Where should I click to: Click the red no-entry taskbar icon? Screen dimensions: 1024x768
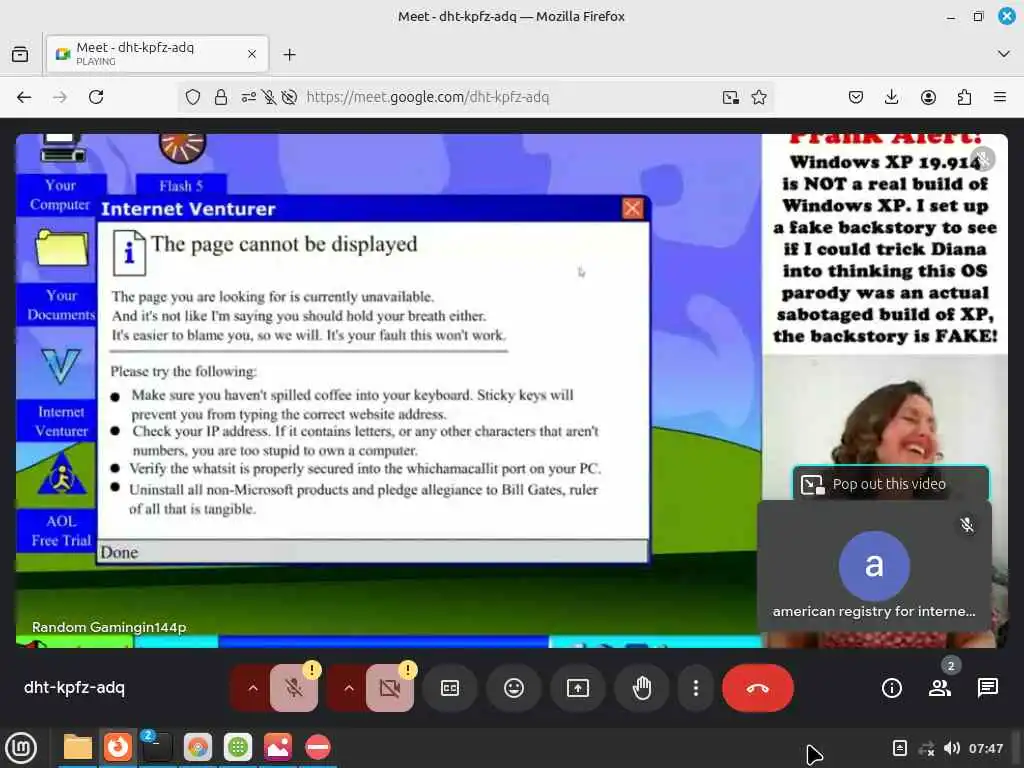click(318, 747)
